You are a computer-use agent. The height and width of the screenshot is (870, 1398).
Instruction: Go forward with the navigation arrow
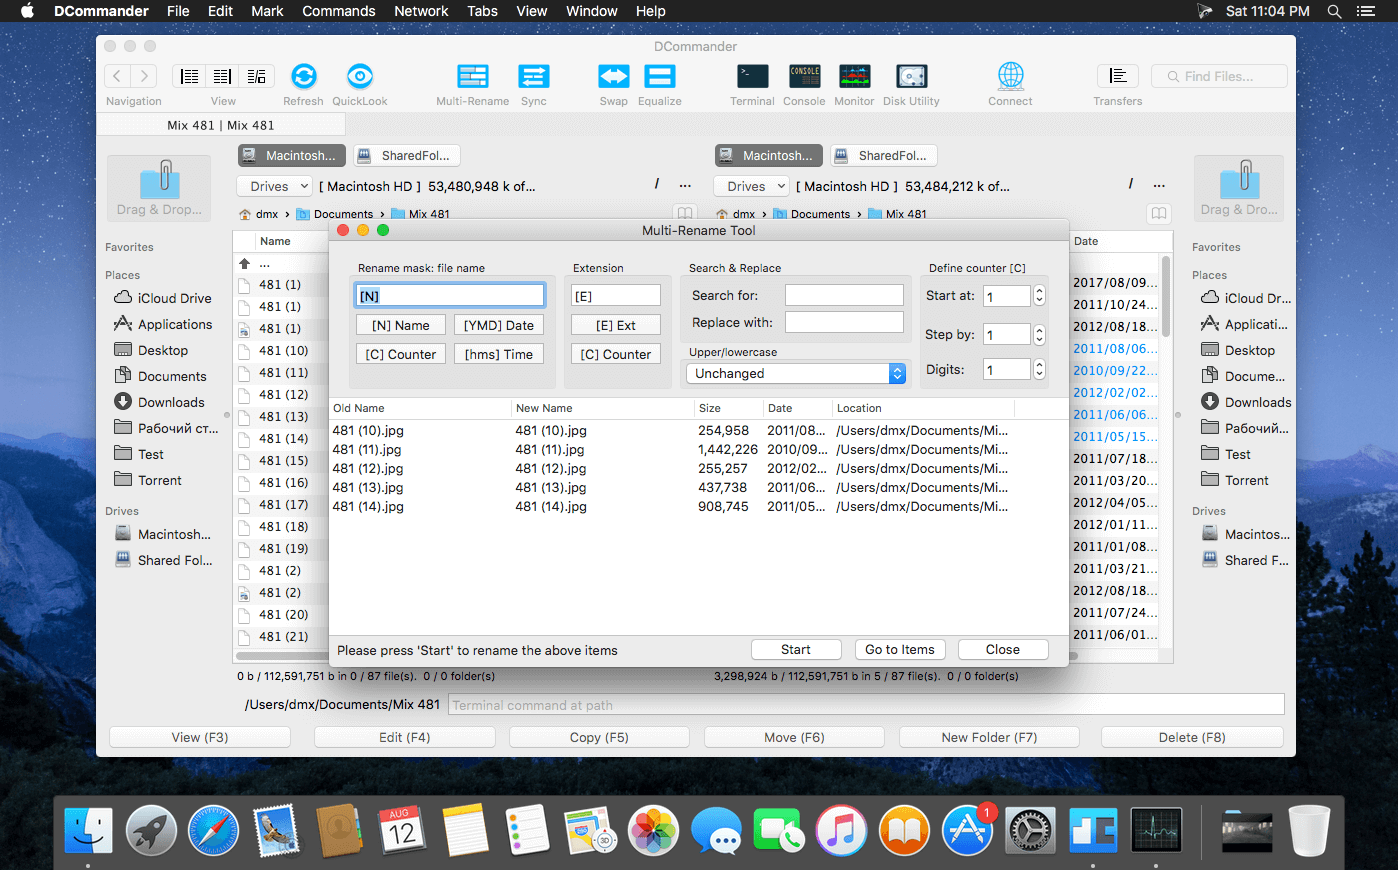tap(144, 76)
